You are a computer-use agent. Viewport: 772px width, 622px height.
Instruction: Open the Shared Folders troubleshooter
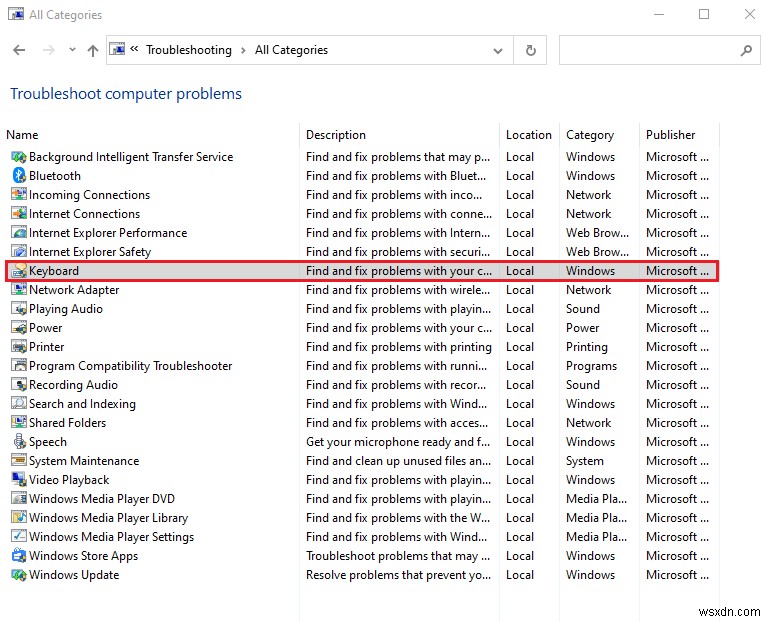coord(67,423)
